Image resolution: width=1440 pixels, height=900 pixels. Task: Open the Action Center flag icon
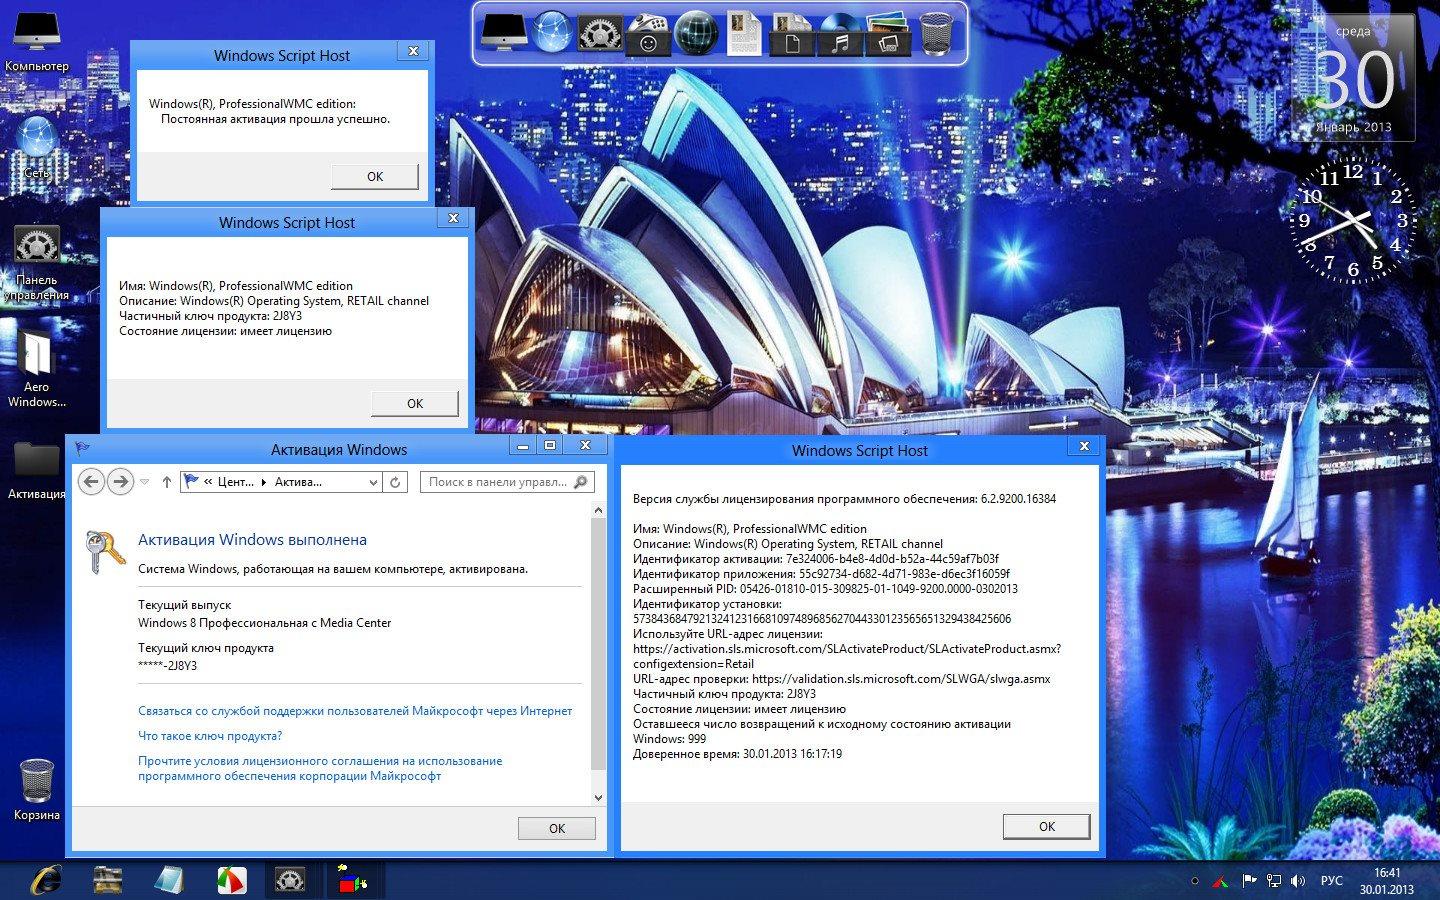pyautogui.click(x=1249, y=881)
